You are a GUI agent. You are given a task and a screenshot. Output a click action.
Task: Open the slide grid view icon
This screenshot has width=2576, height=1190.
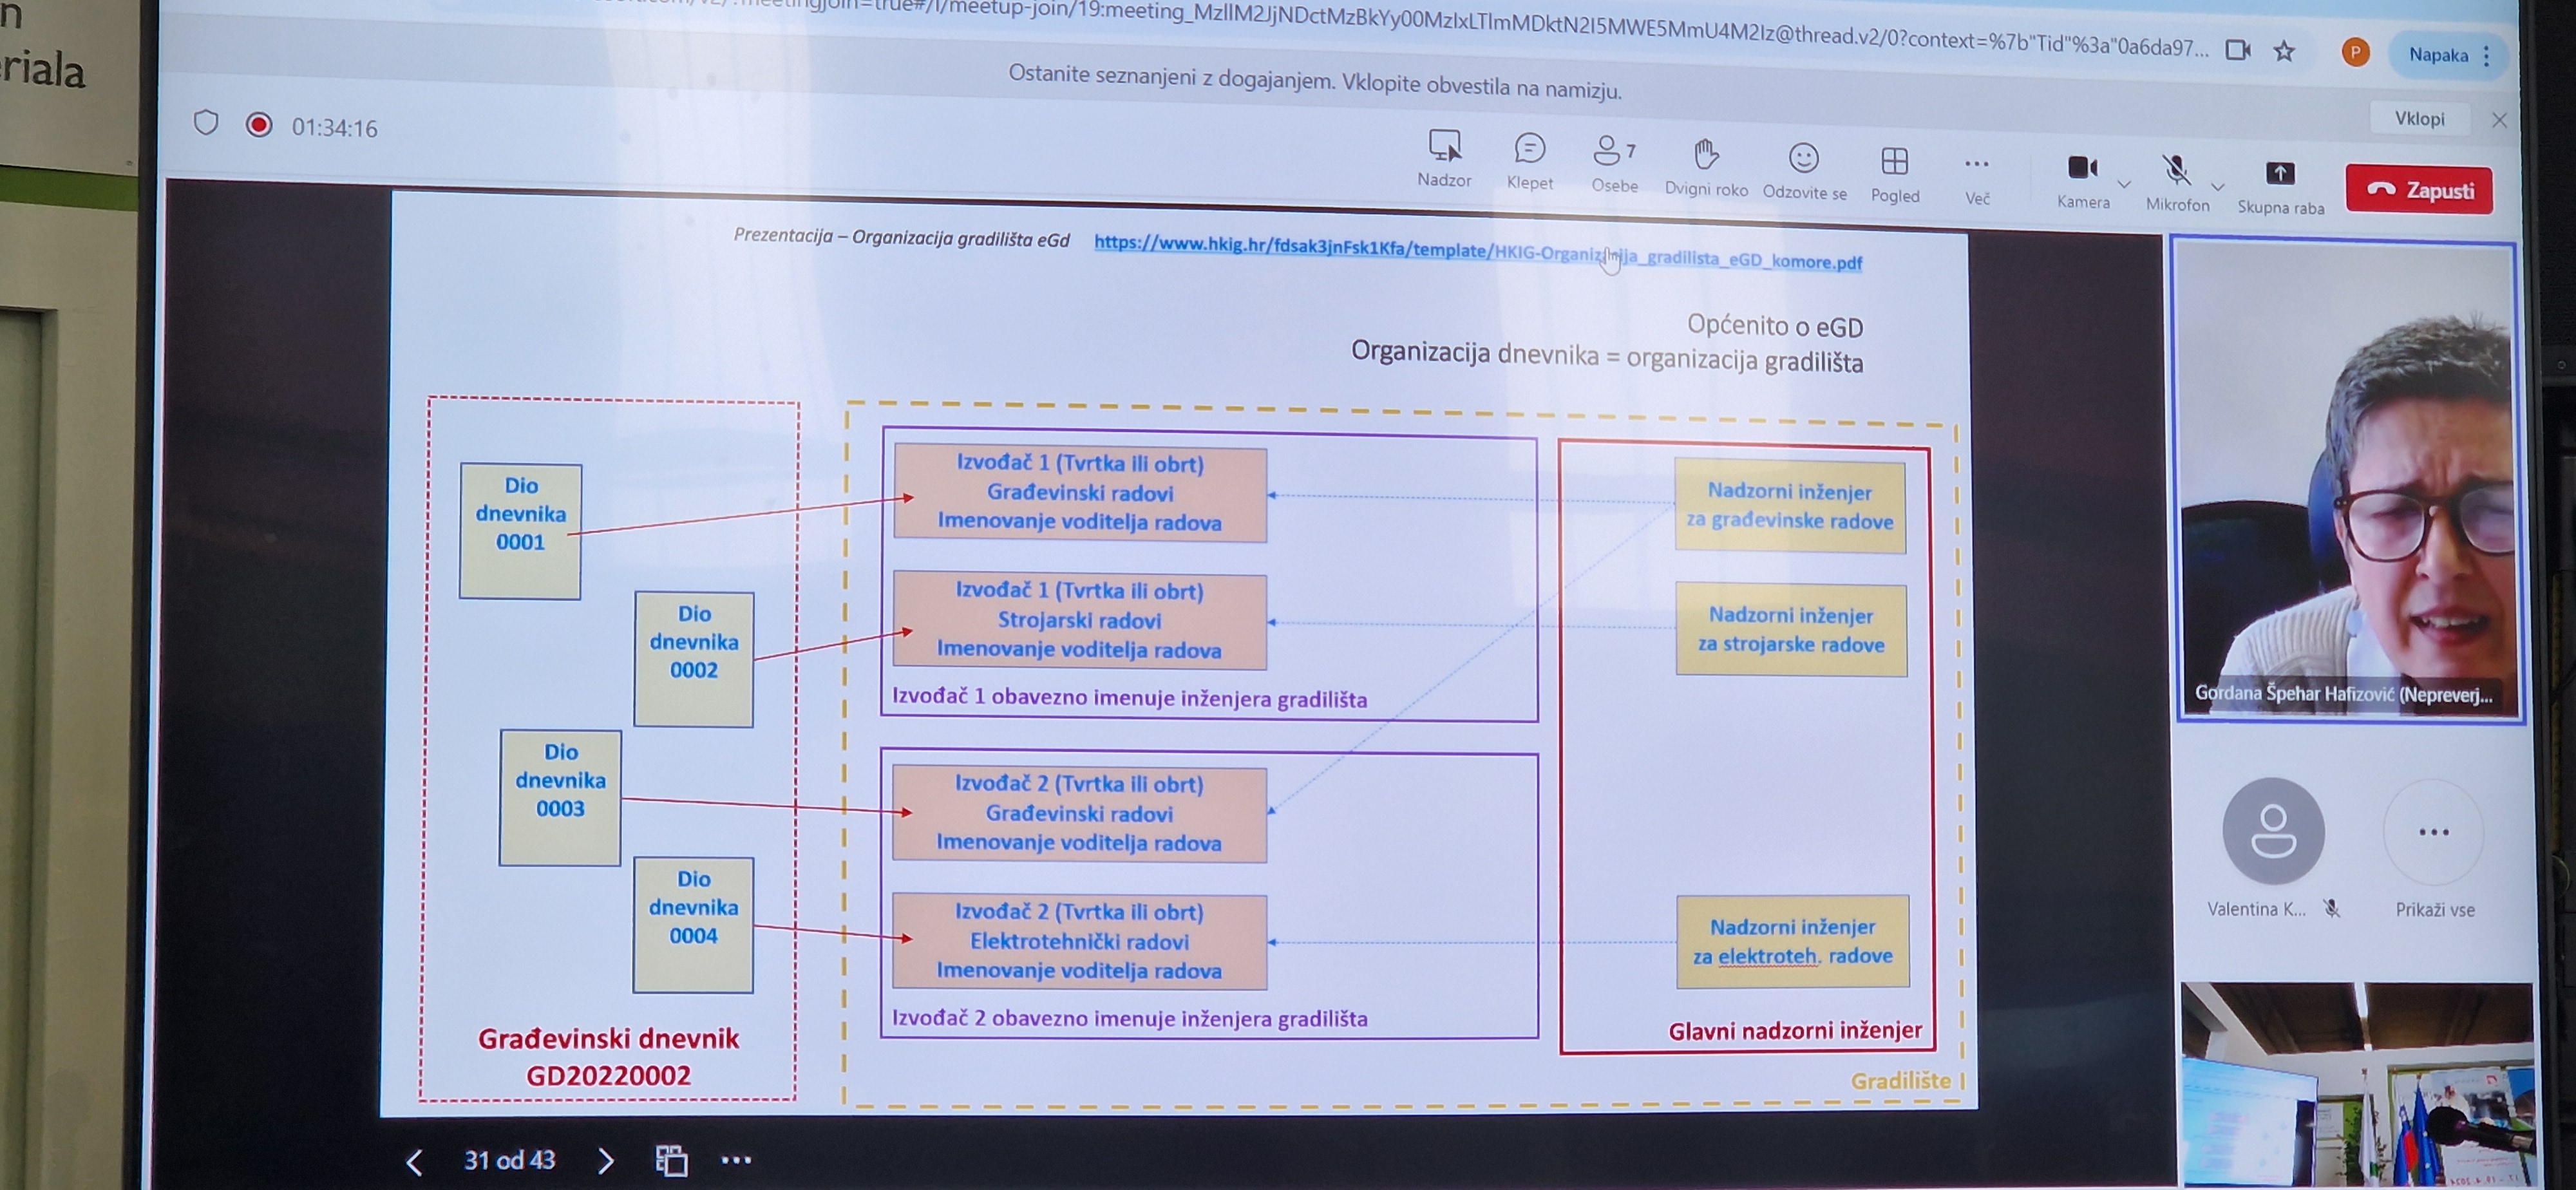(x=671, y=1160)
